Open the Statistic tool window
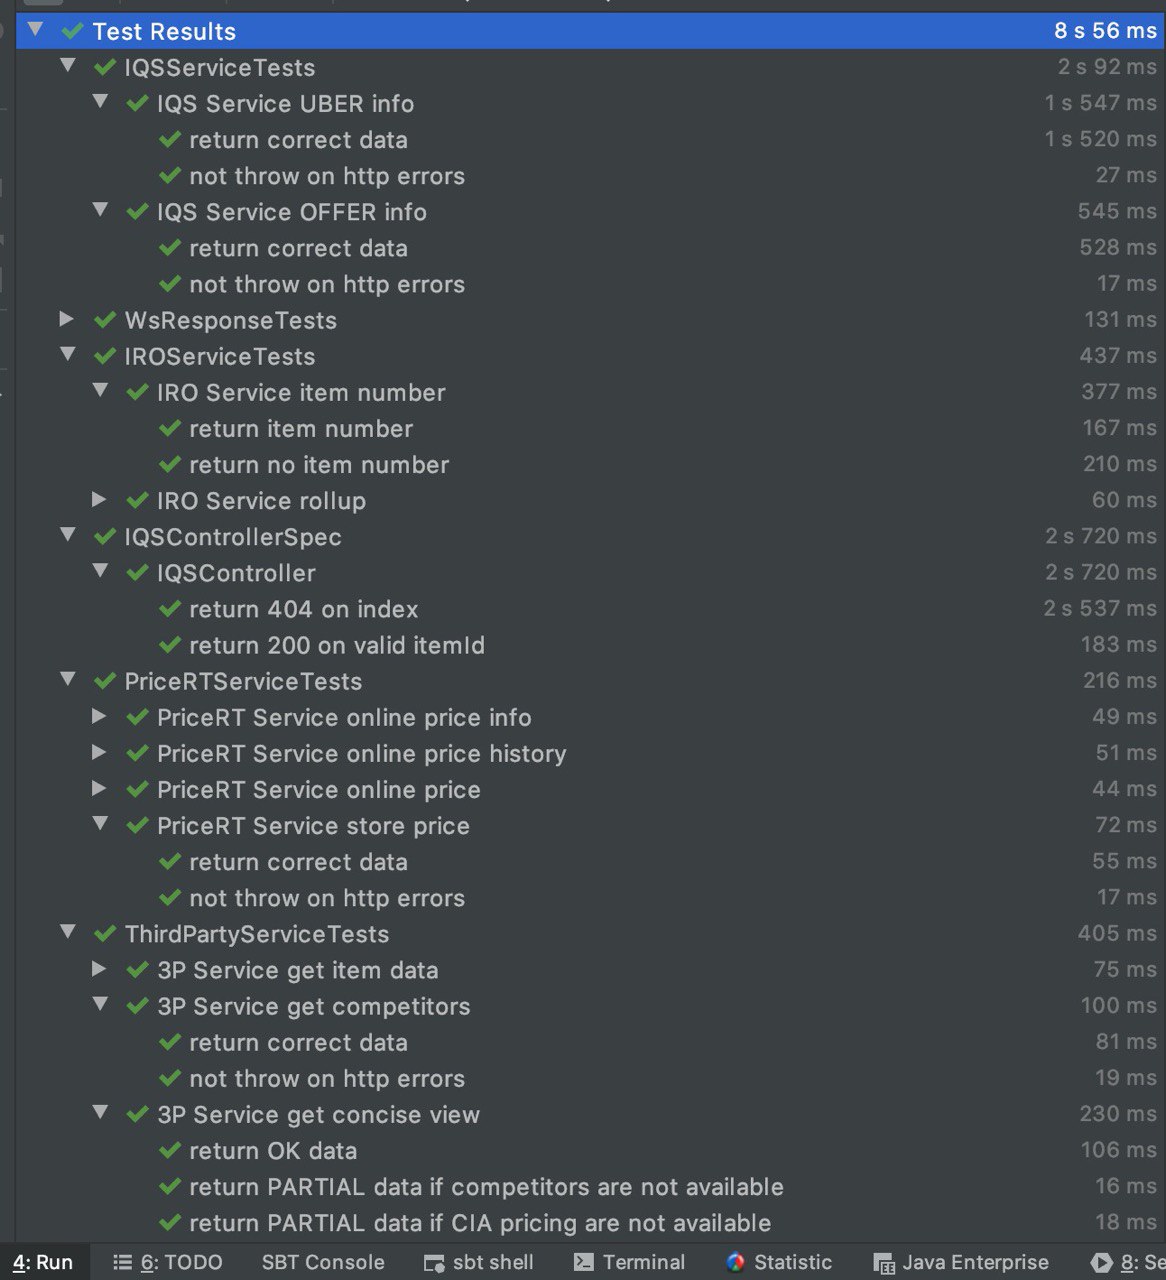 pos(779,1262)
